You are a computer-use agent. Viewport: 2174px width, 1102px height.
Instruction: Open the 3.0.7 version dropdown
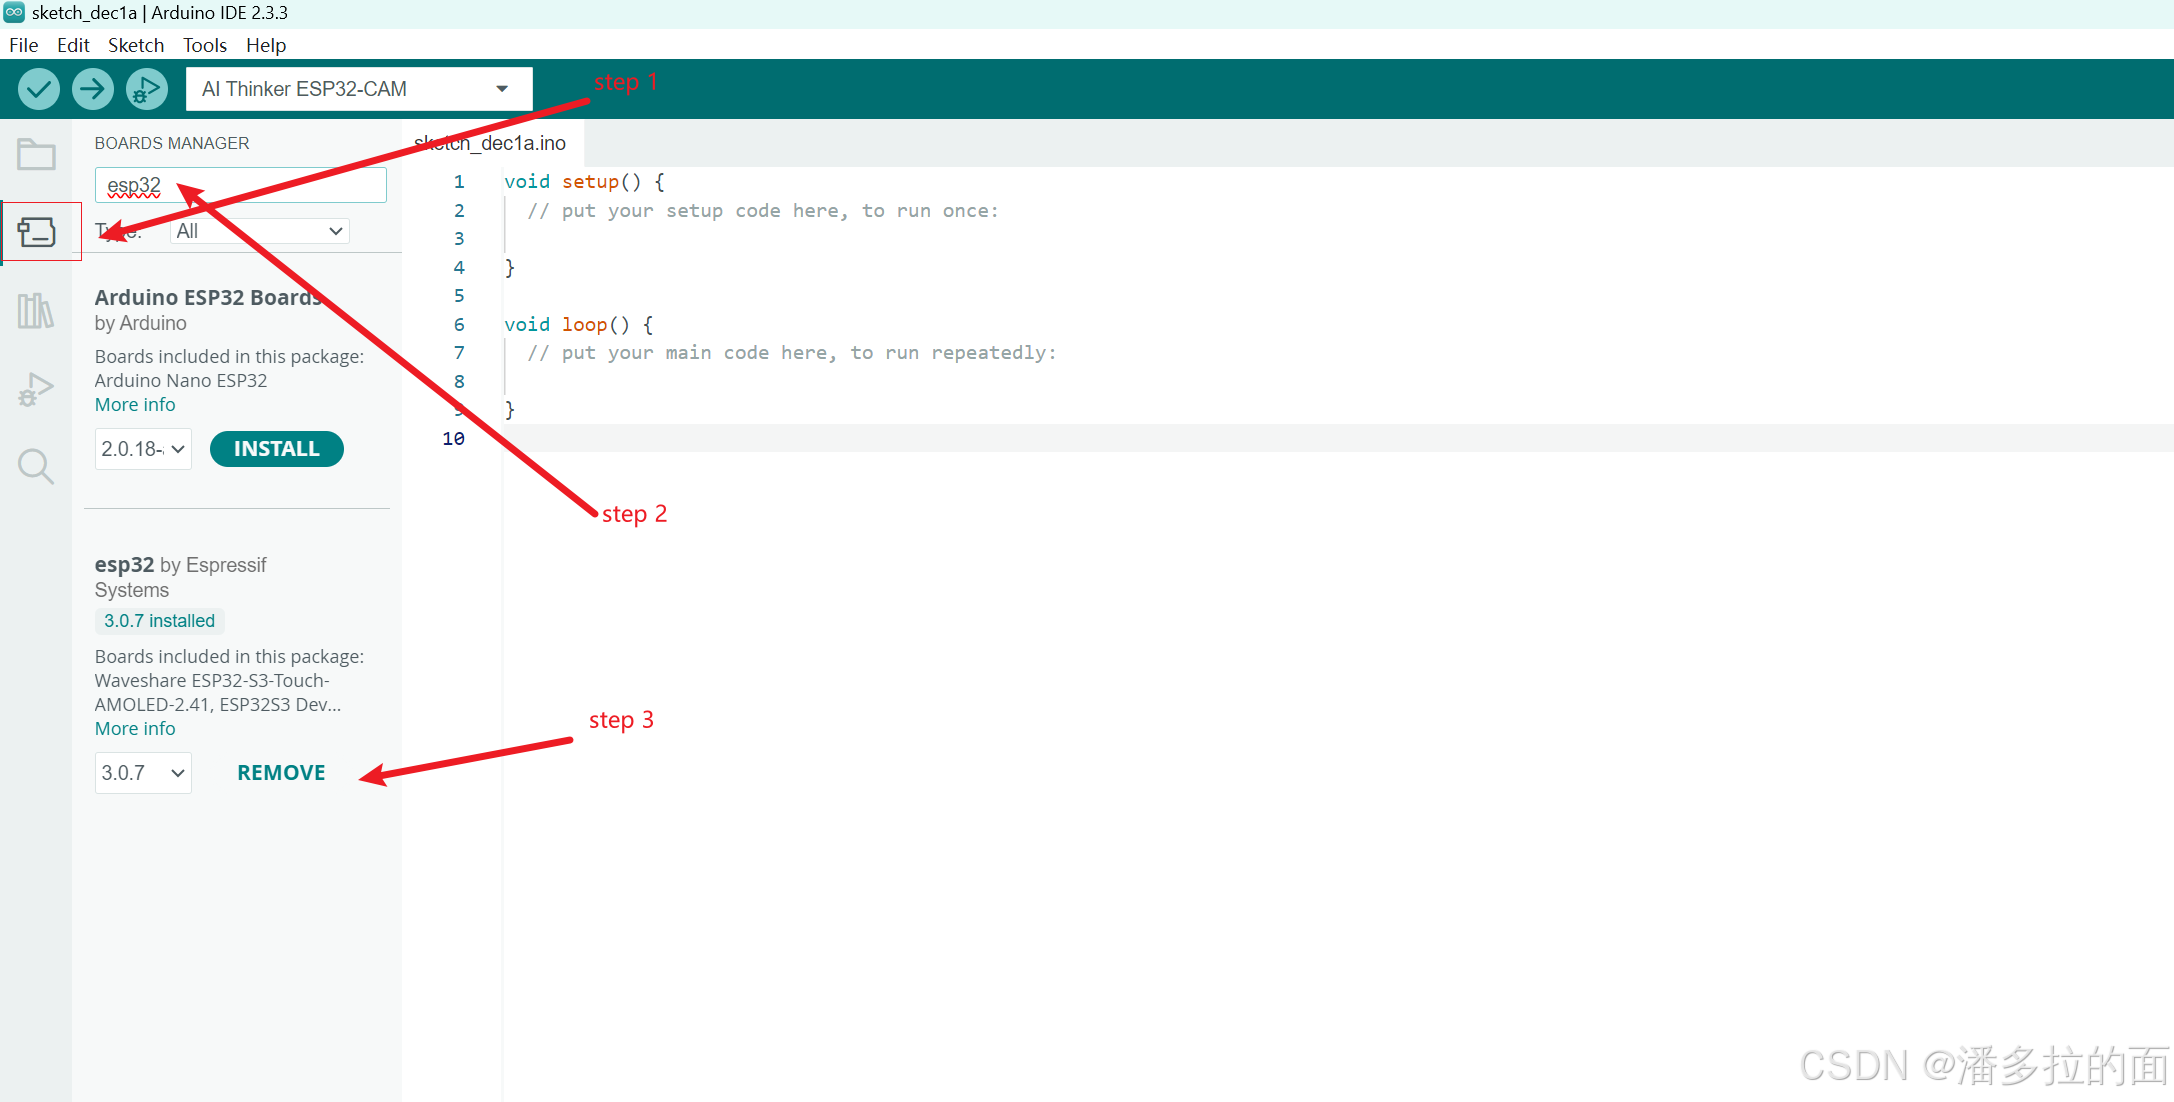(x=143, y=773)
